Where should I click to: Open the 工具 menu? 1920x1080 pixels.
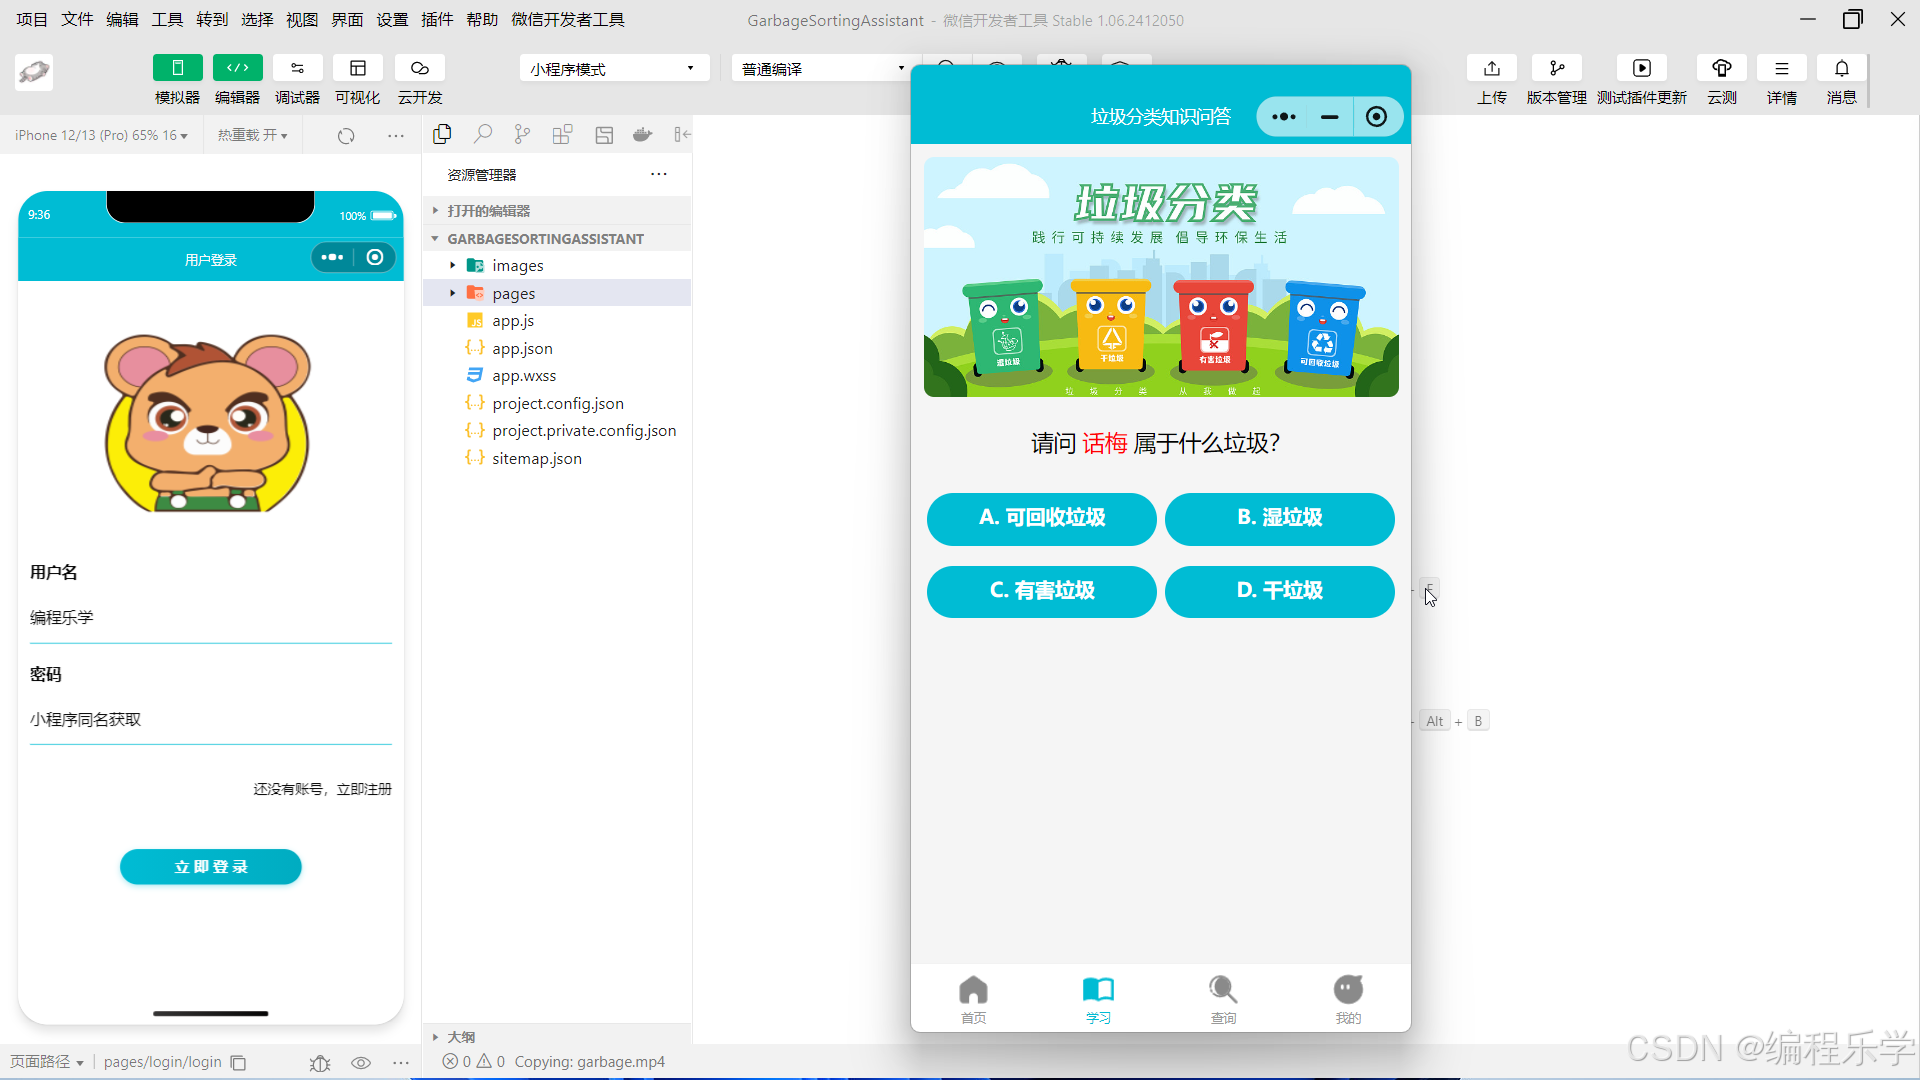click(167, 19)
